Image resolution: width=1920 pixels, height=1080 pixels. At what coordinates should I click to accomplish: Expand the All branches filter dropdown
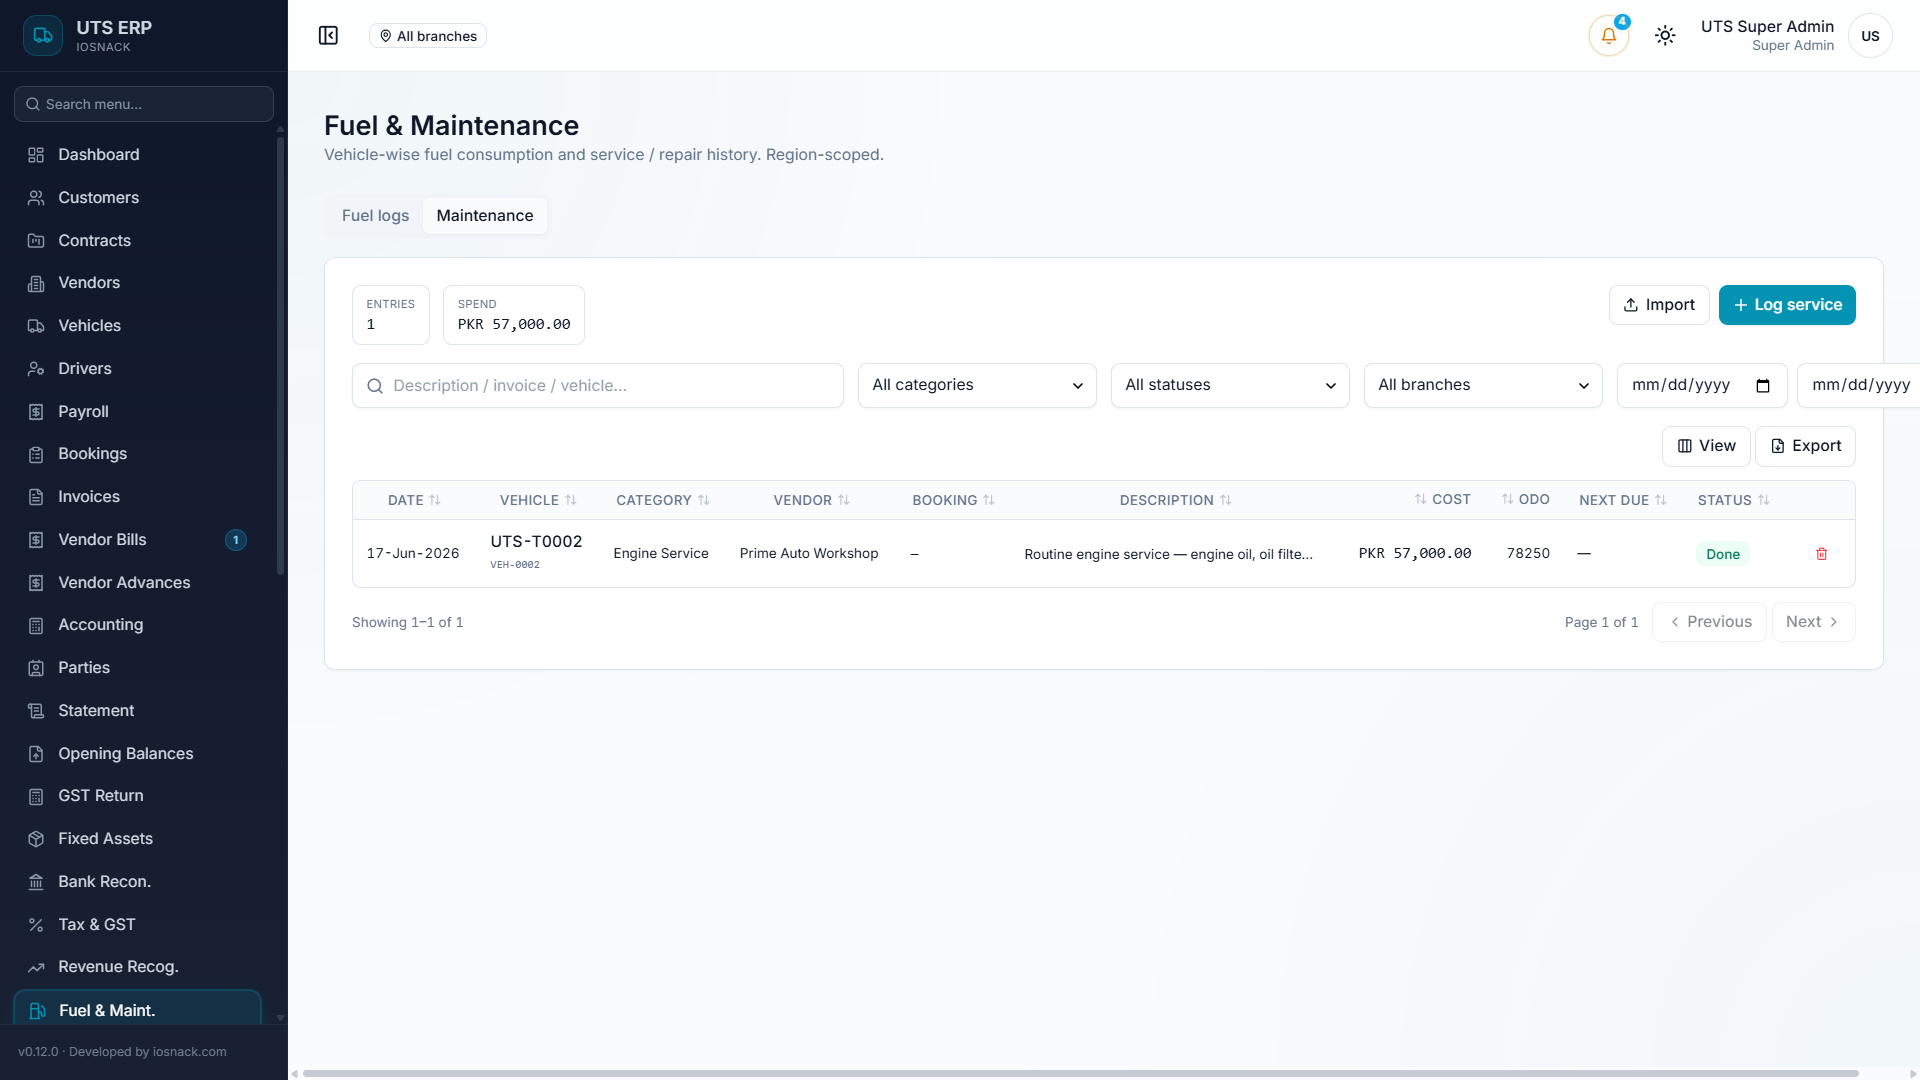[1483, 385]
